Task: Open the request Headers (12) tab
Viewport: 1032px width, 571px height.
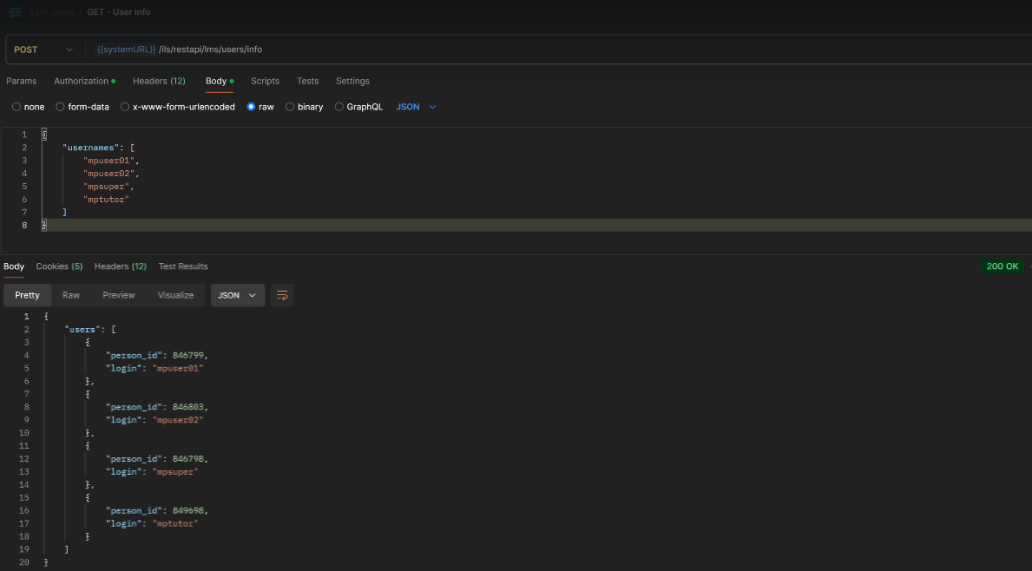Action: pyautogui.click(x=158, y=81)
